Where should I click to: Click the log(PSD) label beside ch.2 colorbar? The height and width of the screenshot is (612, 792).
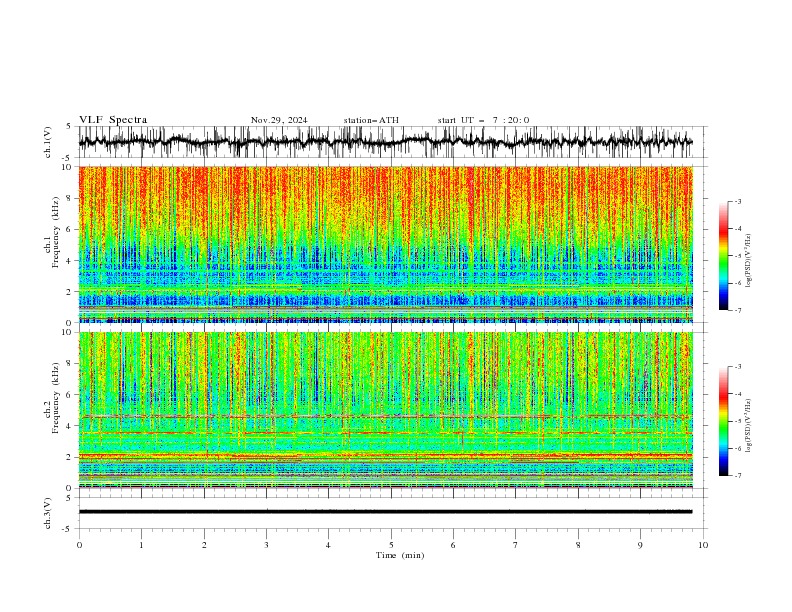pyautogui.click(x=748, y=426)
